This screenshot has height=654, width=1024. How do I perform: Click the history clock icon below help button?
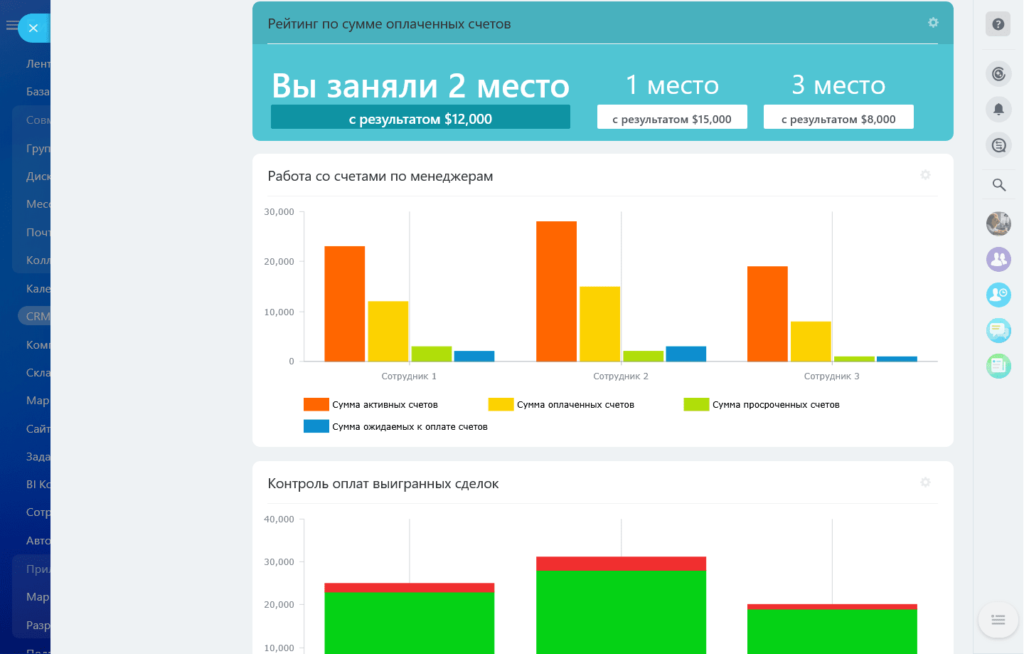998,73
